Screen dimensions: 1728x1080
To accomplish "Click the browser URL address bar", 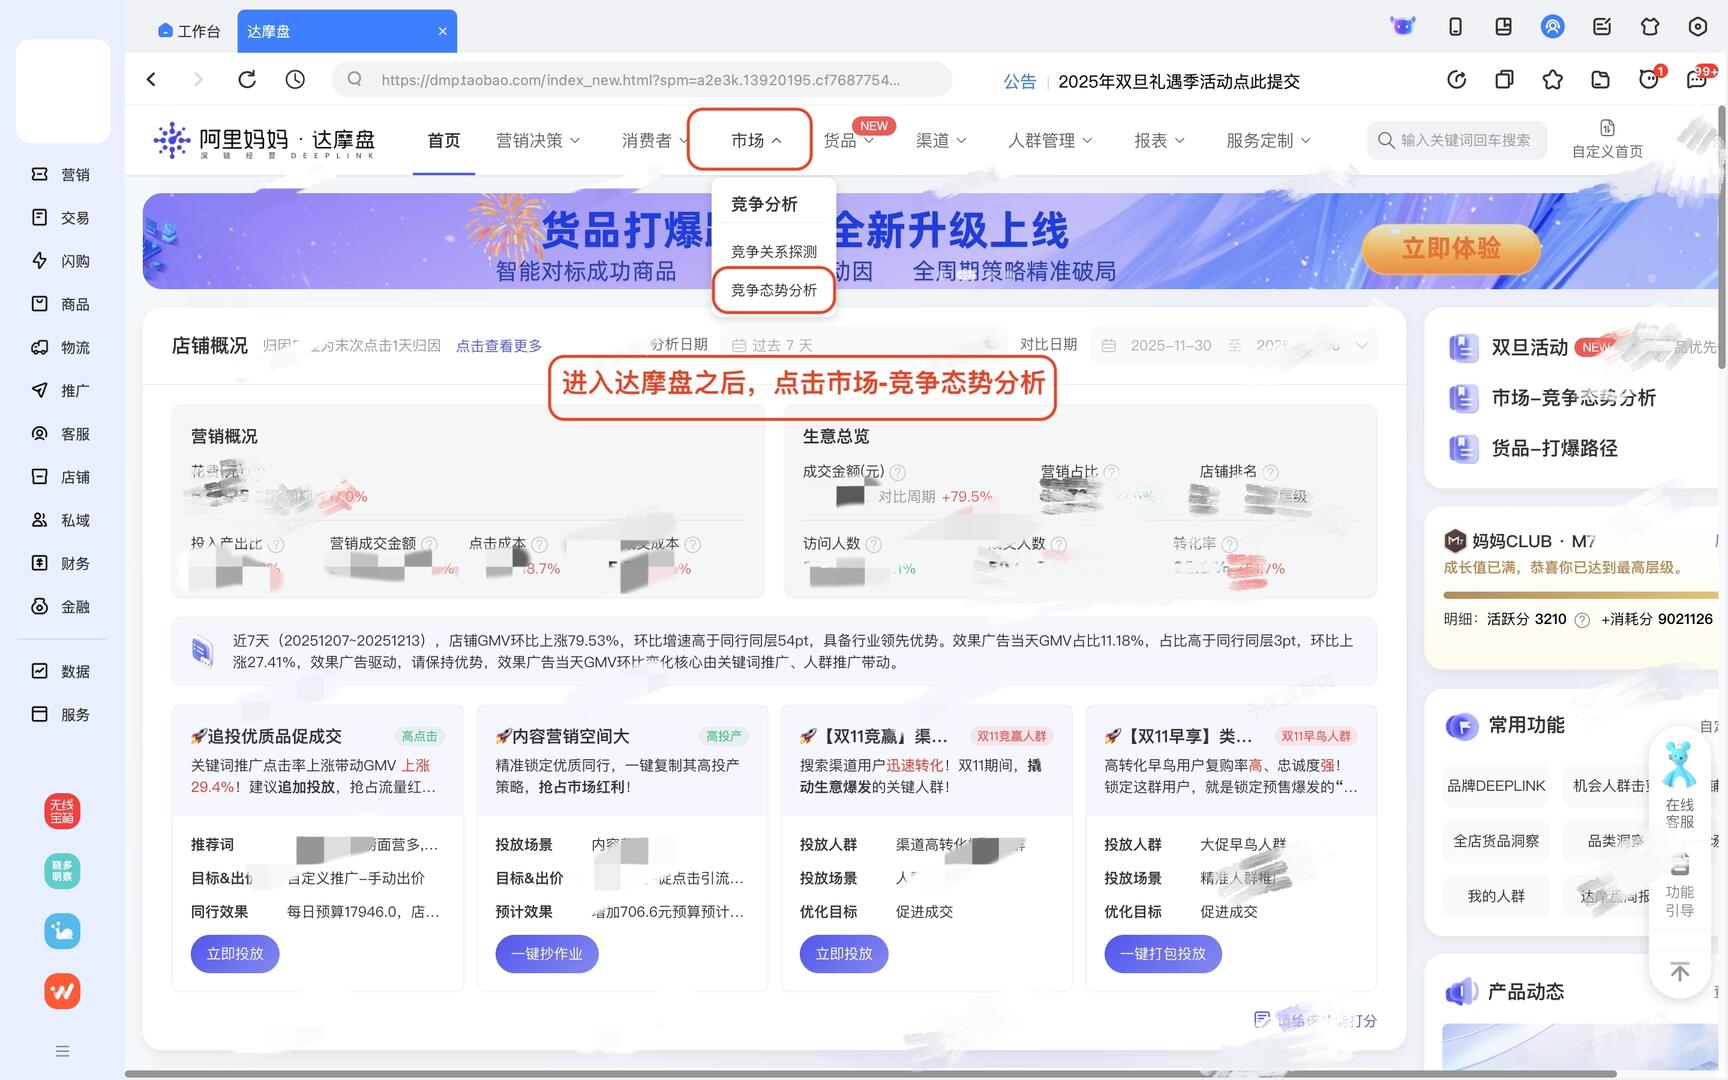I will click(x=641, y=79).
